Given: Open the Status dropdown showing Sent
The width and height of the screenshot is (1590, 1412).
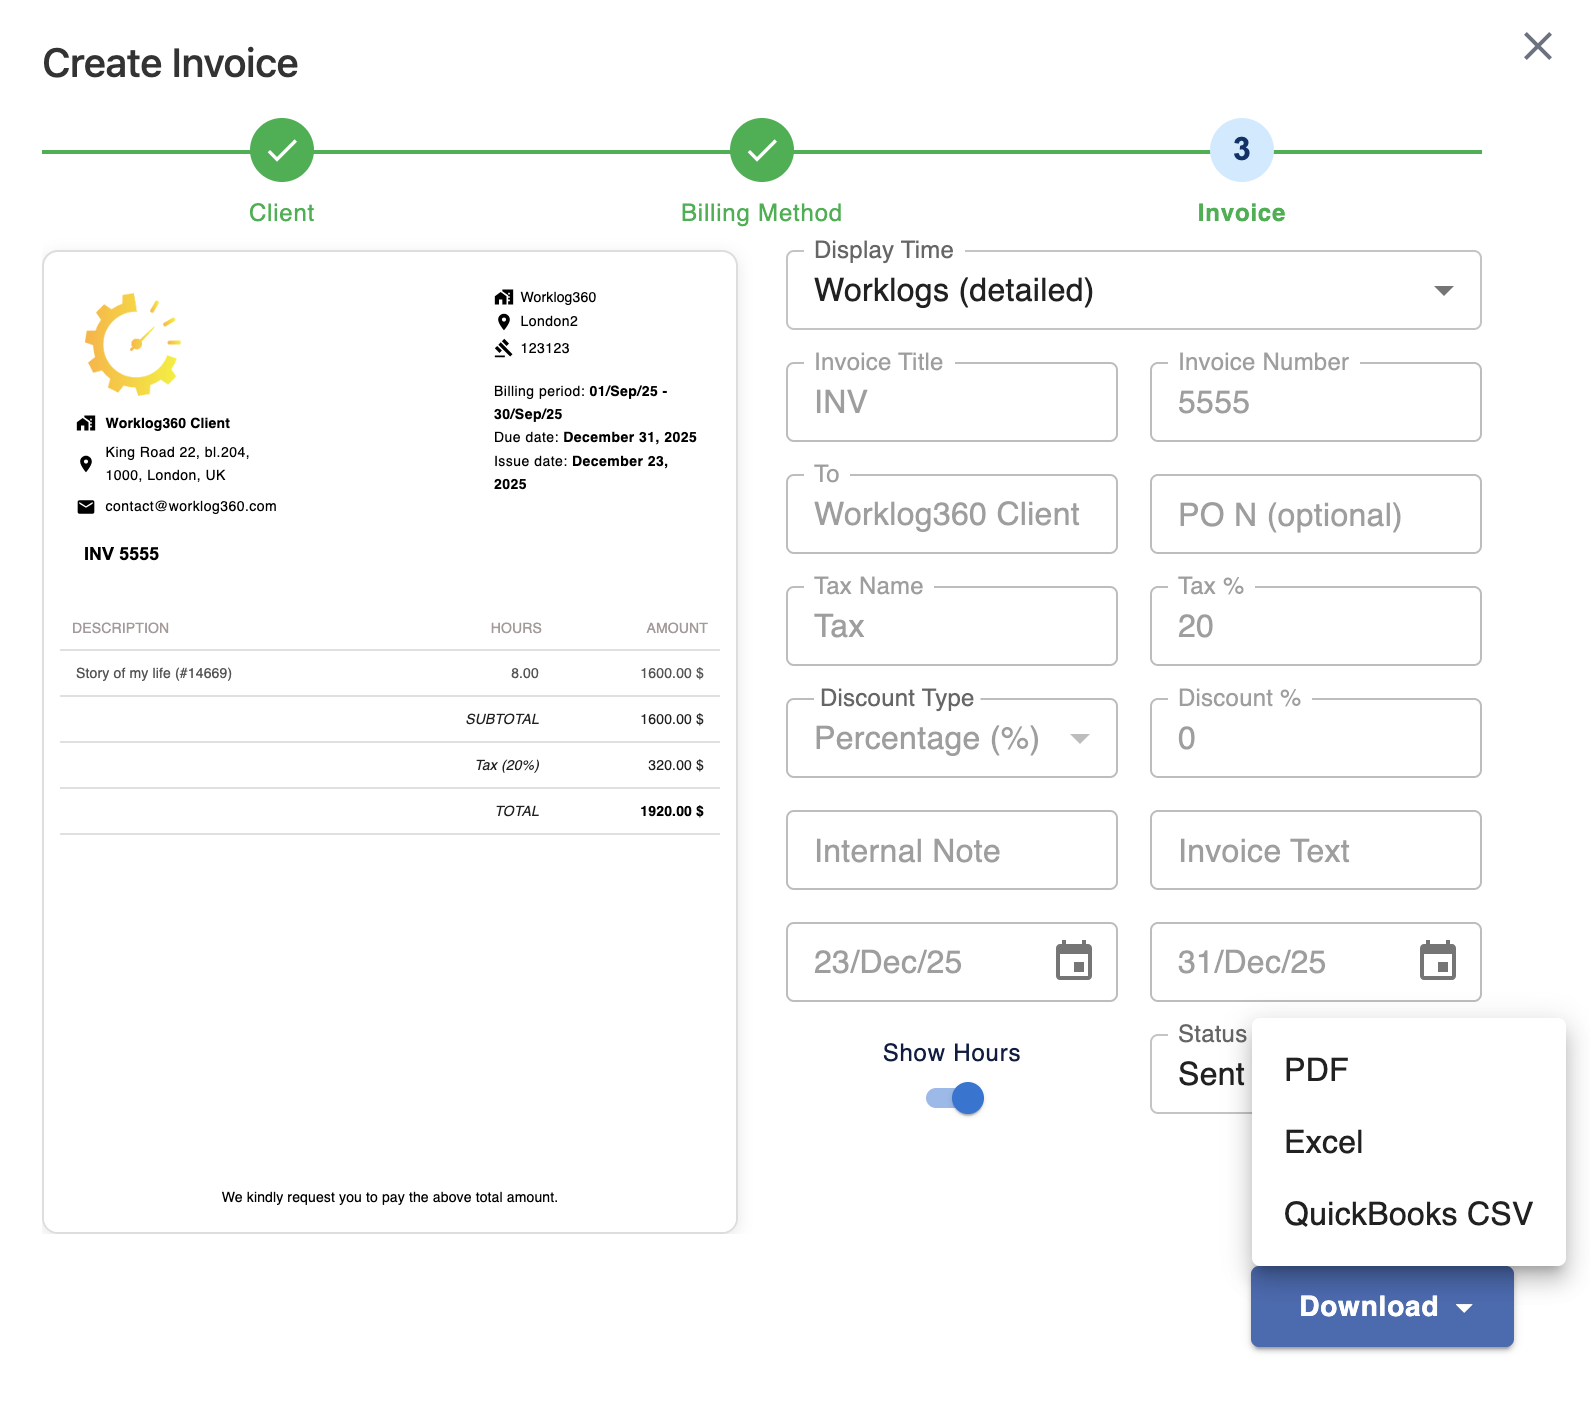Looking at the screenshot, I should [1201, 1073].
